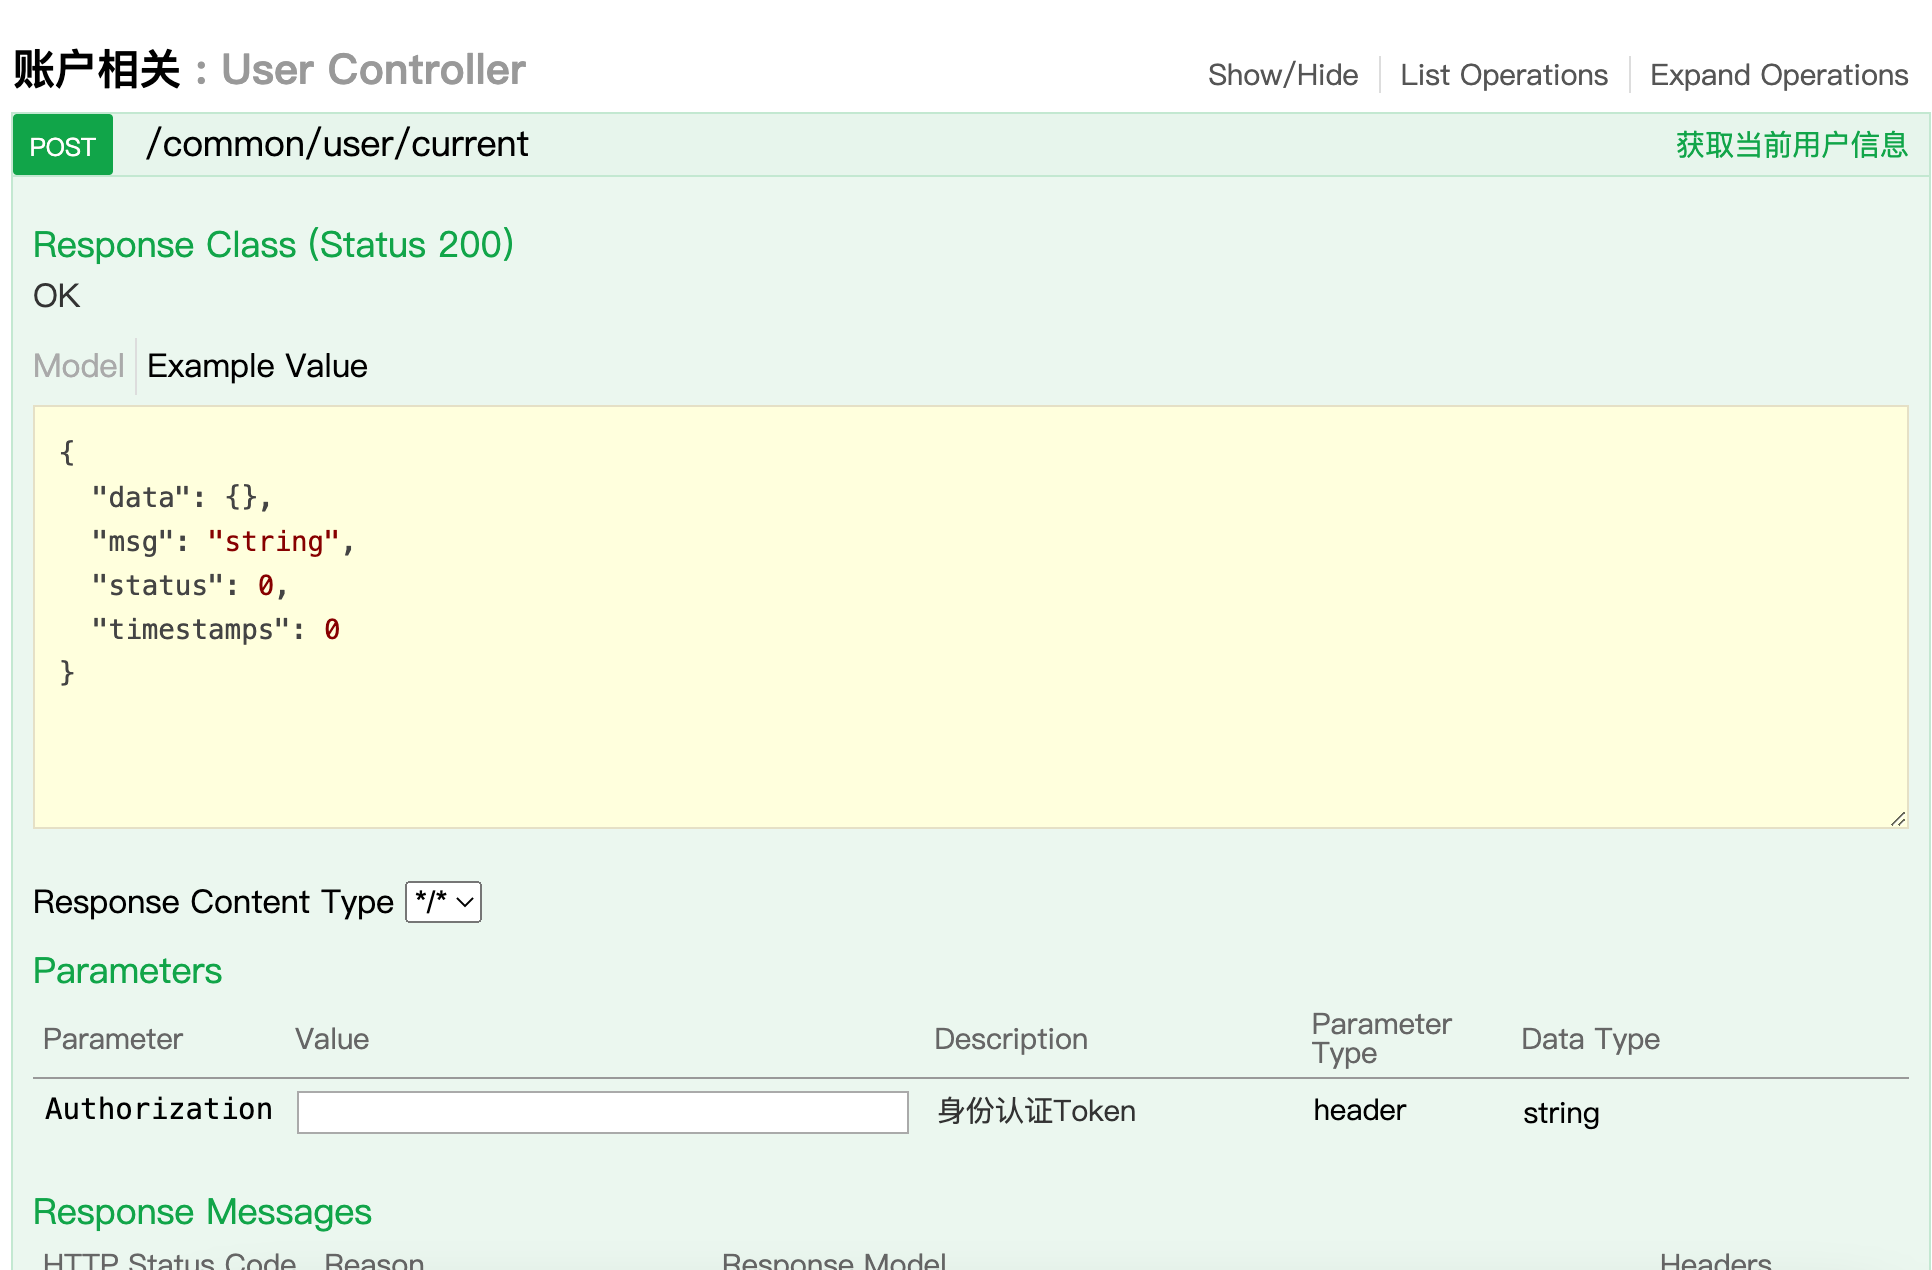Toggle Show/Hide for User Controller
The width and height of the screenshot is (1932, 1270).
(1282, 75)
